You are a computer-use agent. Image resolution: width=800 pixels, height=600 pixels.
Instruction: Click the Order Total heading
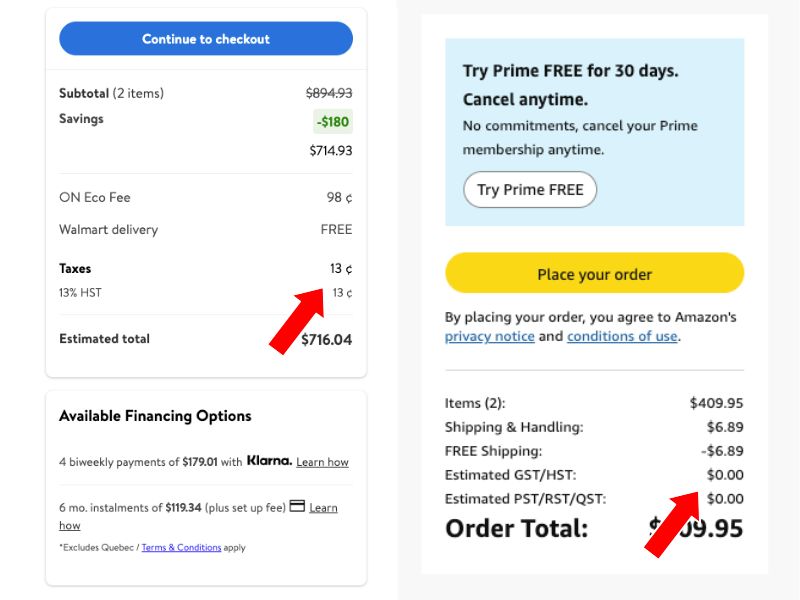(x=516, y=528)
